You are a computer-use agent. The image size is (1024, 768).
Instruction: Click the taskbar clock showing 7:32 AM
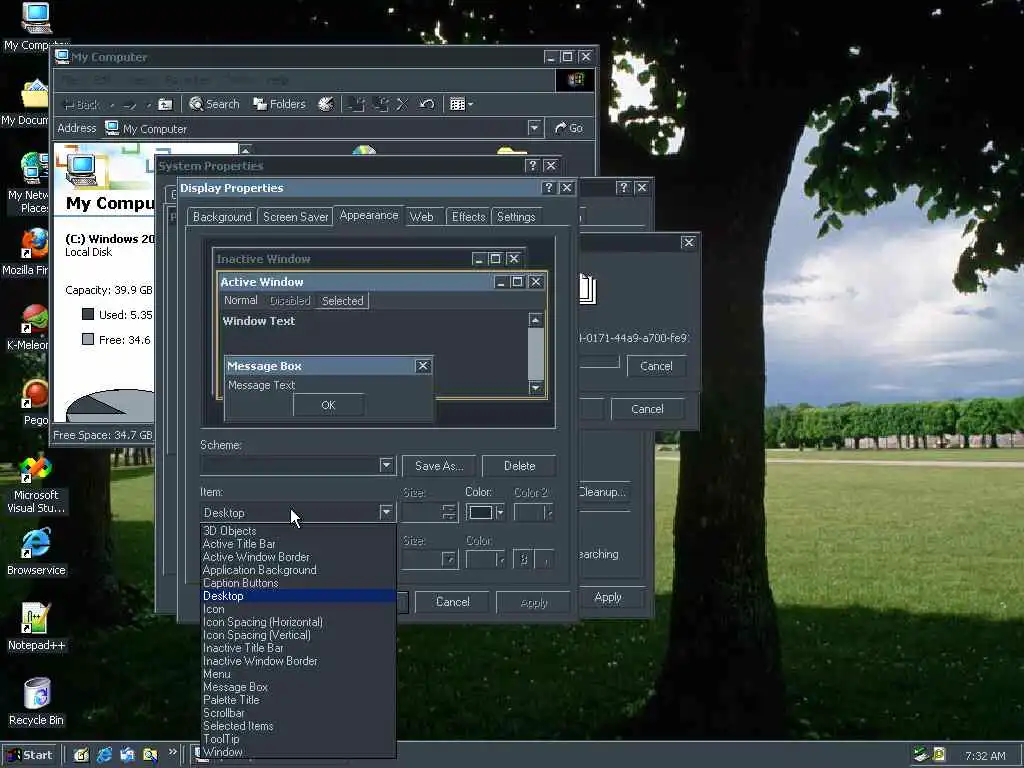click(x=985, y=756)
